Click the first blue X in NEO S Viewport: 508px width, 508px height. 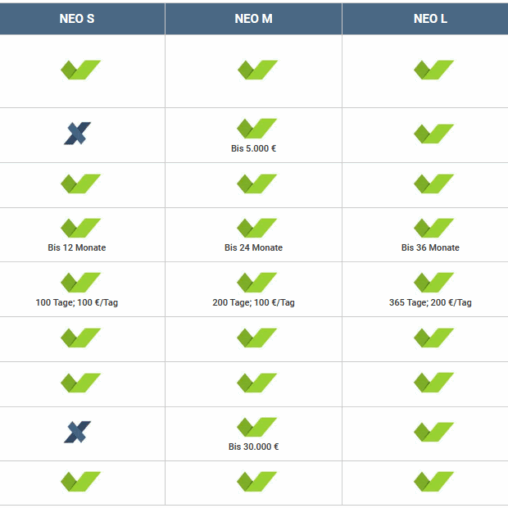tap(77, 133)
